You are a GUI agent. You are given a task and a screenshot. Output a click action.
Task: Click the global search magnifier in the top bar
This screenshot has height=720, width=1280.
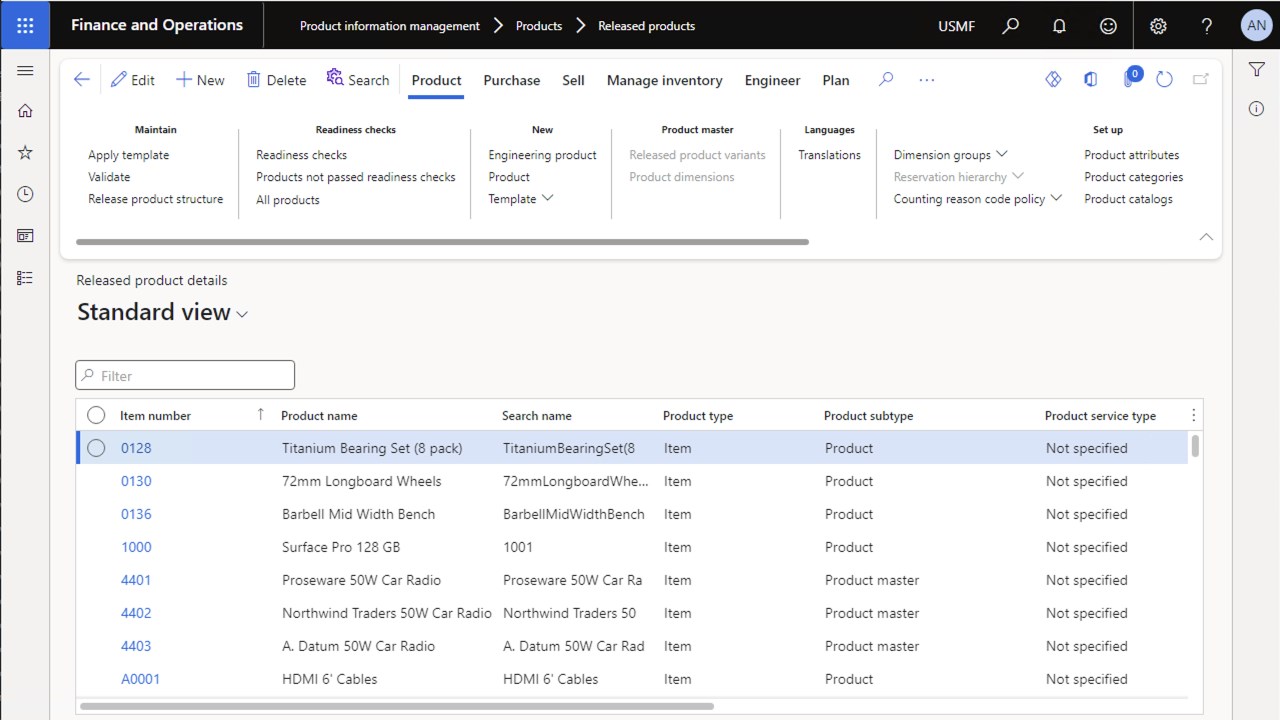pos(1011,26)
